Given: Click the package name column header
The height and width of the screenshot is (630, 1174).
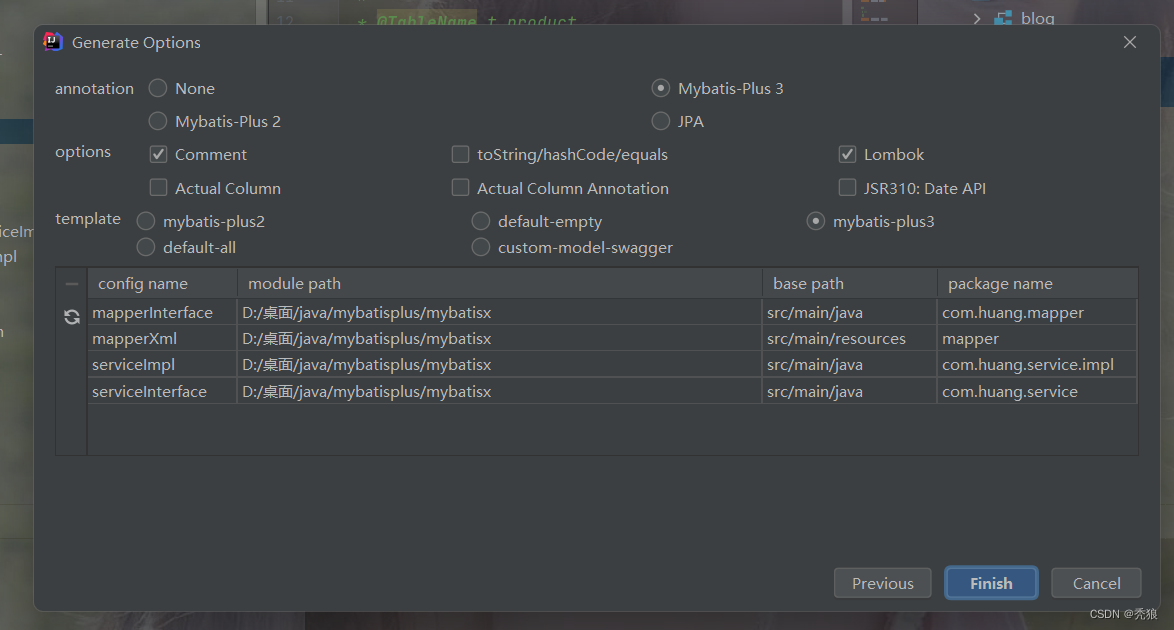Looking at the screenshot, I should click(1038, 283).
